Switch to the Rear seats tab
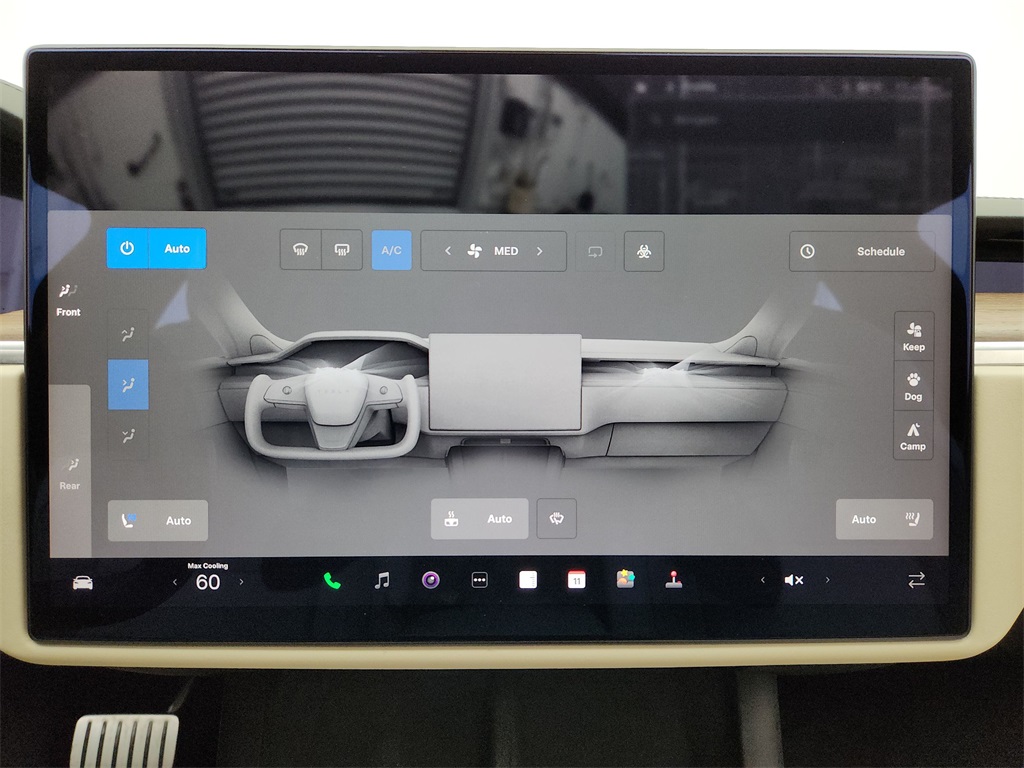 (x=70, y=473)
